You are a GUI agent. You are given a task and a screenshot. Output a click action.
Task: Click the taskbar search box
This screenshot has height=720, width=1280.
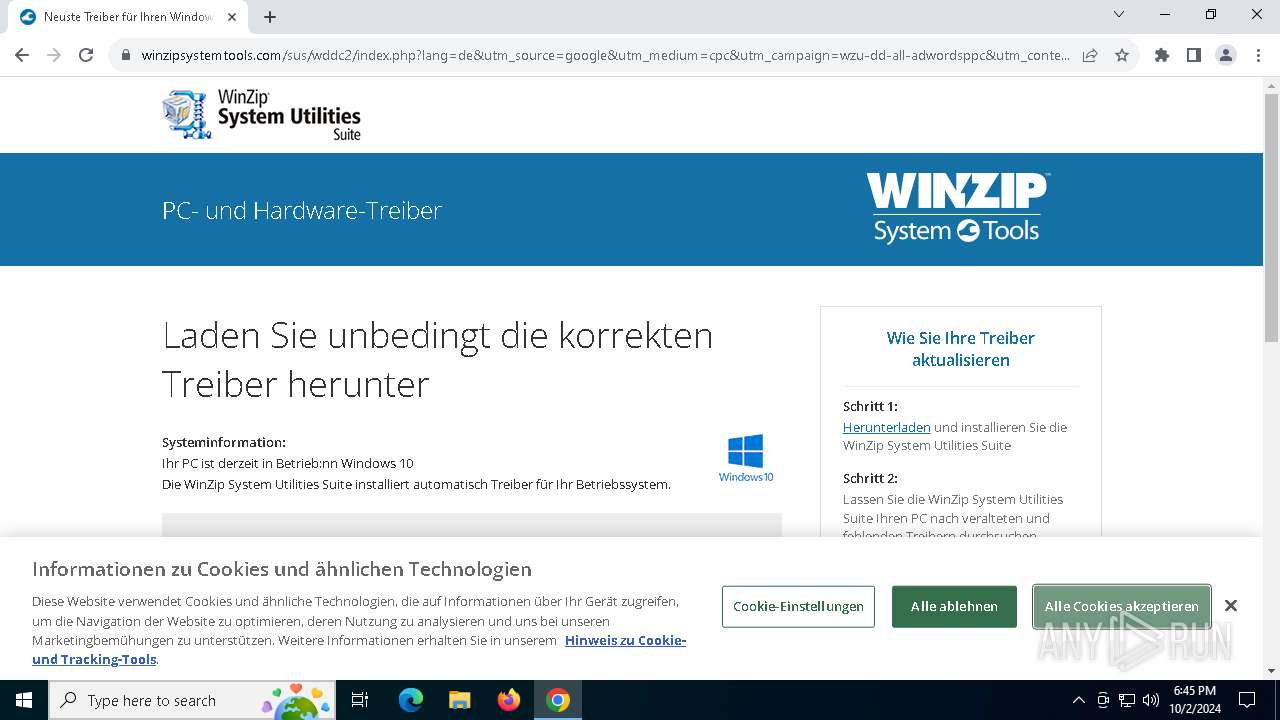[x=192, y=700]
